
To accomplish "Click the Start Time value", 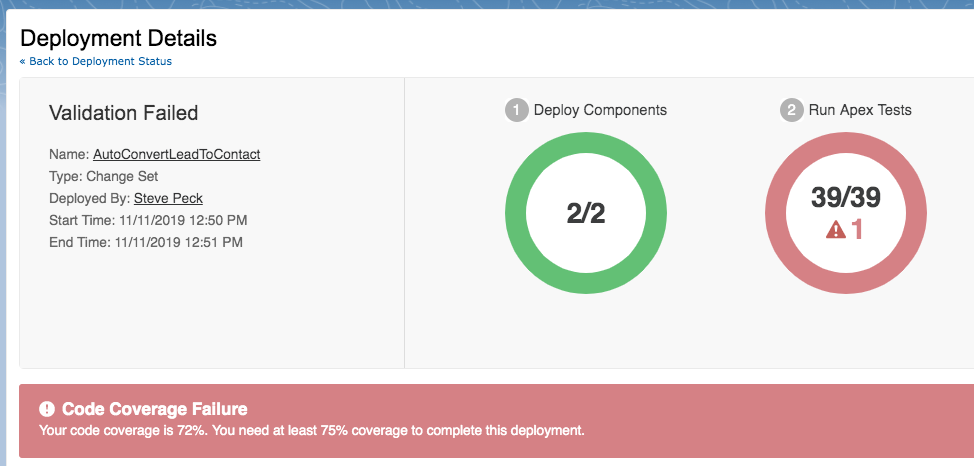I will 181,220.
